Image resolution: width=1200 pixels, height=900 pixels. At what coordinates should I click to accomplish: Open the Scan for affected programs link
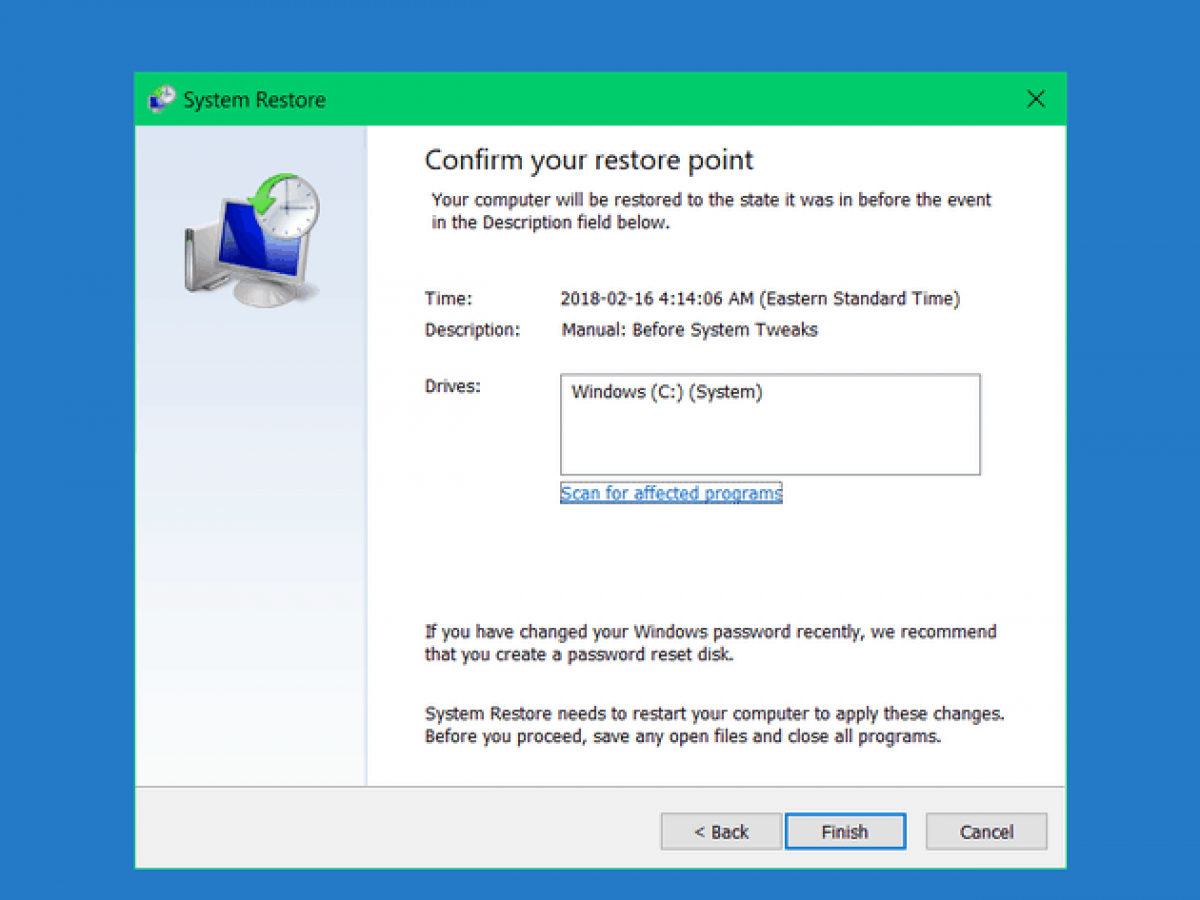click(671, 493)
